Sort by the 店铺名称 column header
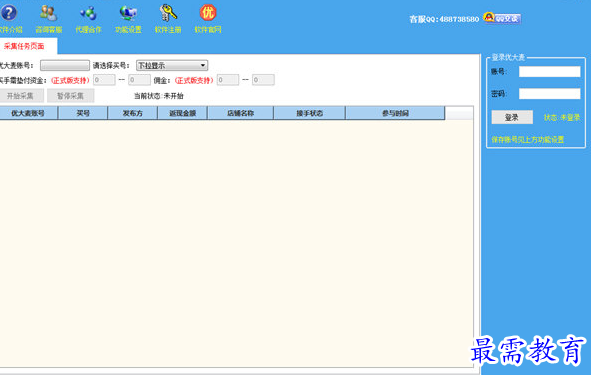 (240, 113)
